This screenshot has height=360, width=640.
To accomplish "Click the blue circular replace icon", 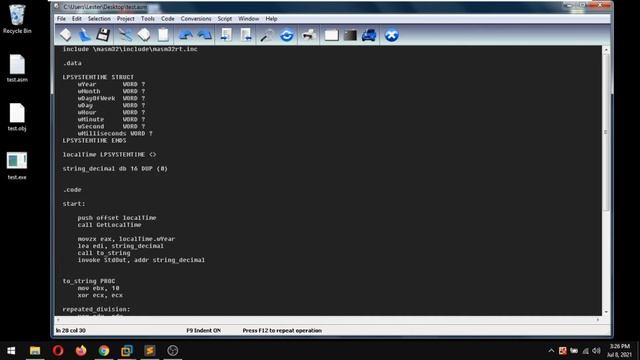I will click(x=287, y=35).
